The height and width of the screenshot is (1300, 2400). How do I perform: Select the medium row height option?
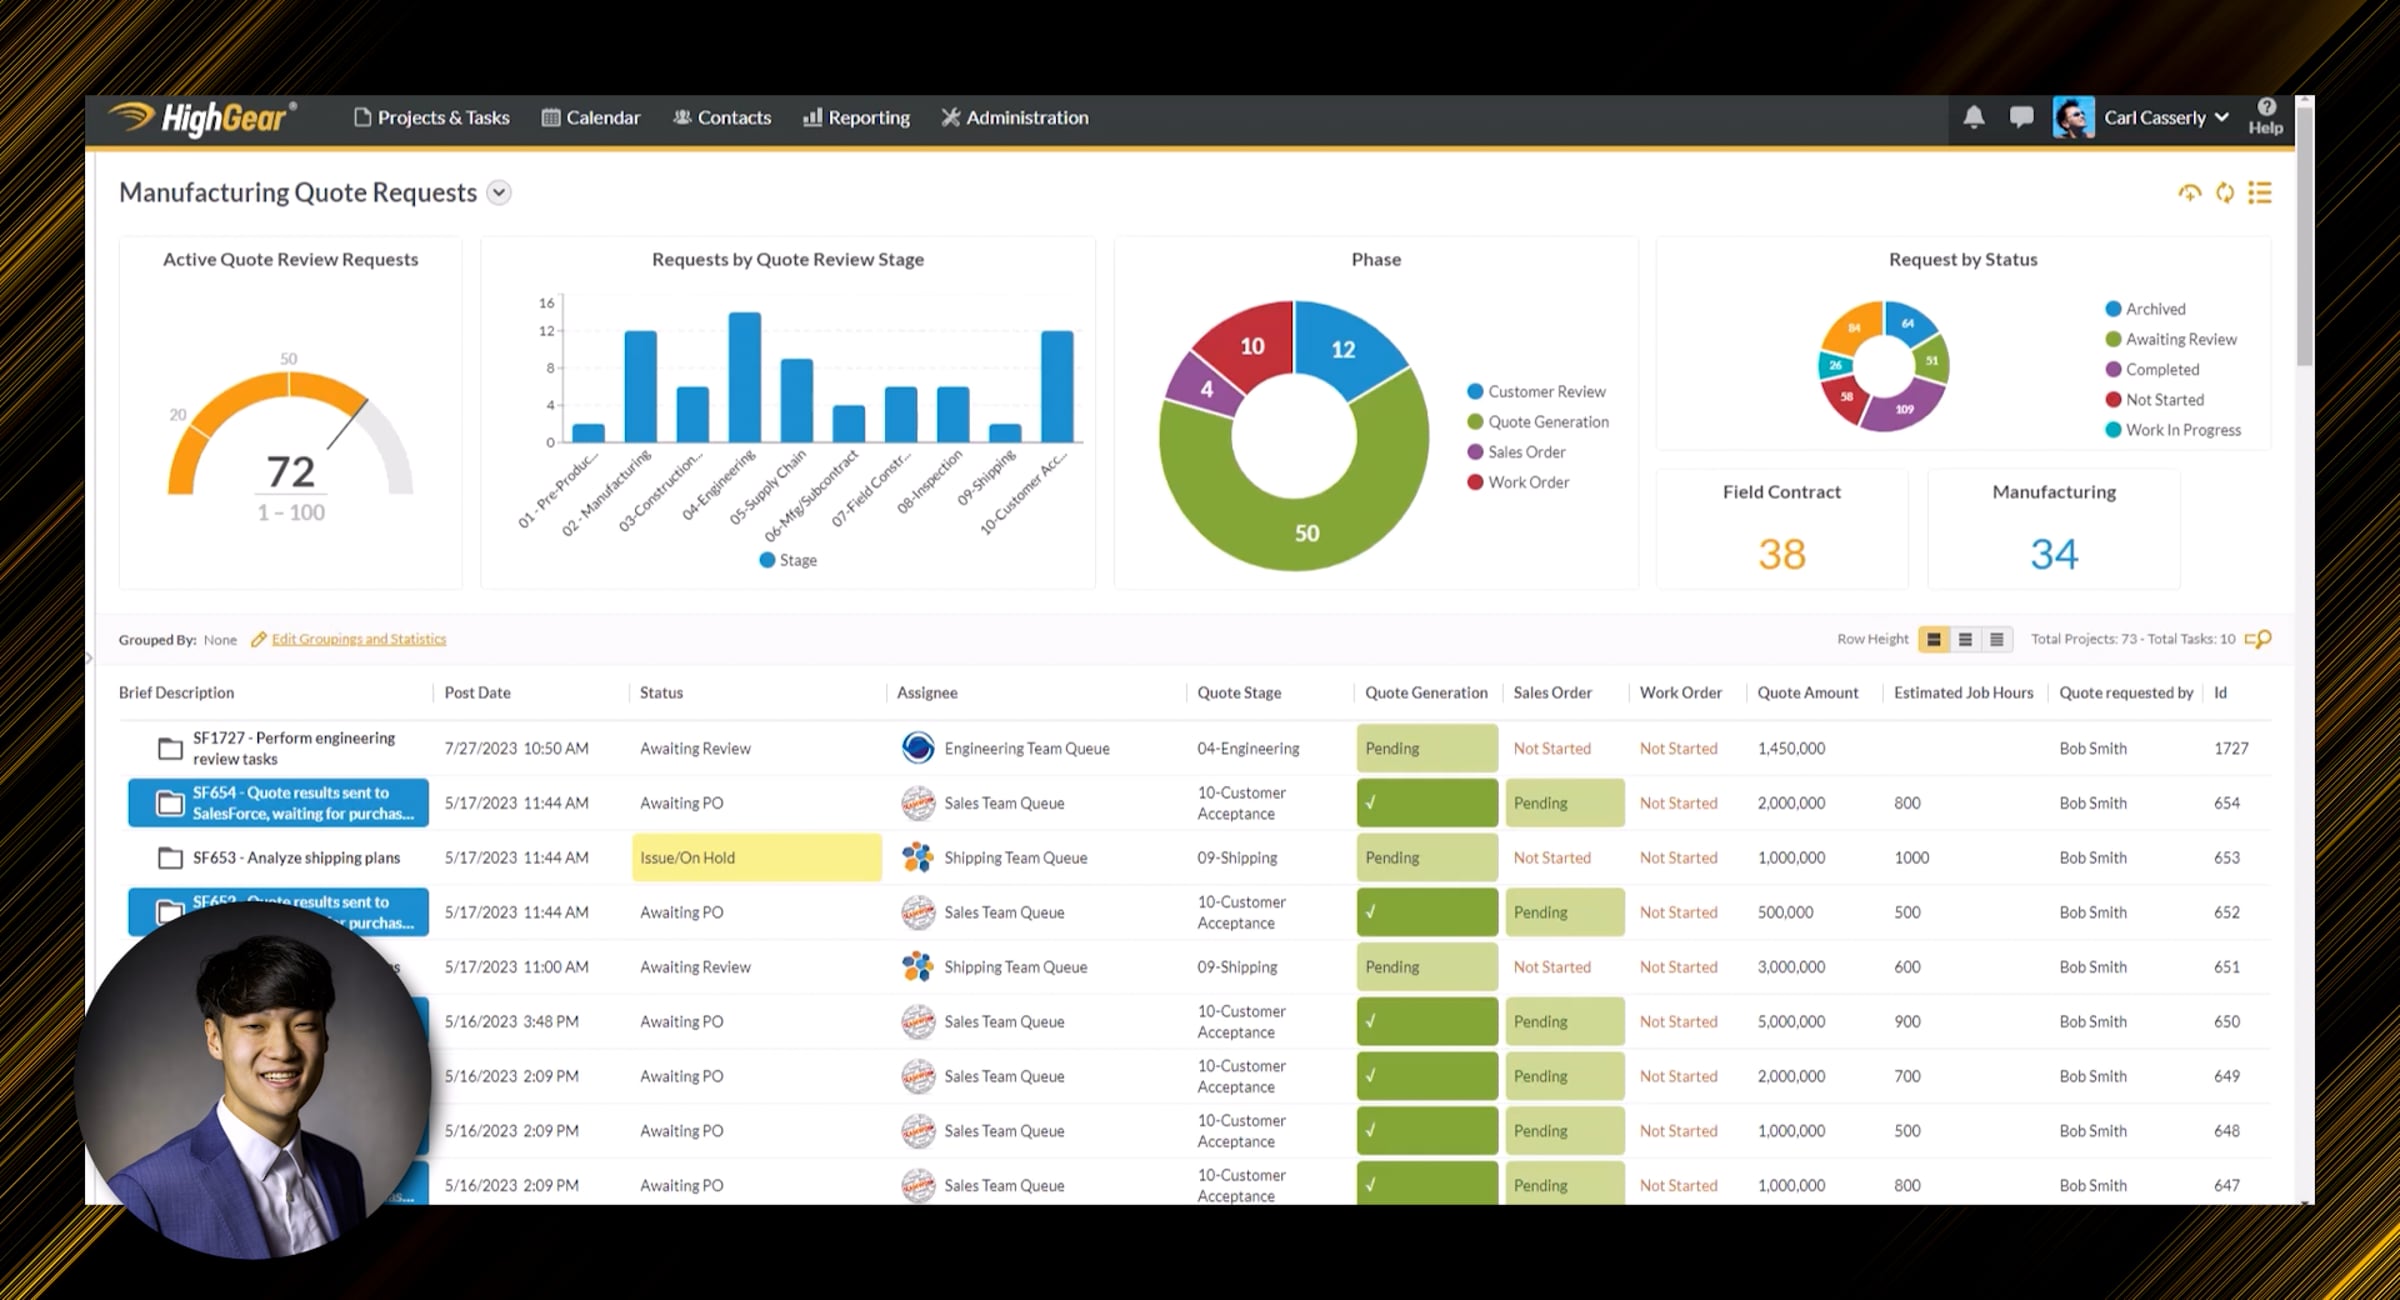click(x=1965, y=639)
